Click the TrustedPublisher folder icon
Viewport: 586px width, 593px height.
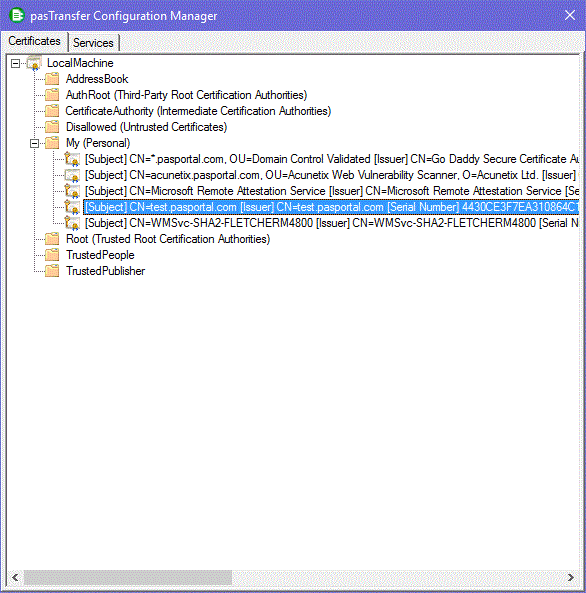(52, 271)
